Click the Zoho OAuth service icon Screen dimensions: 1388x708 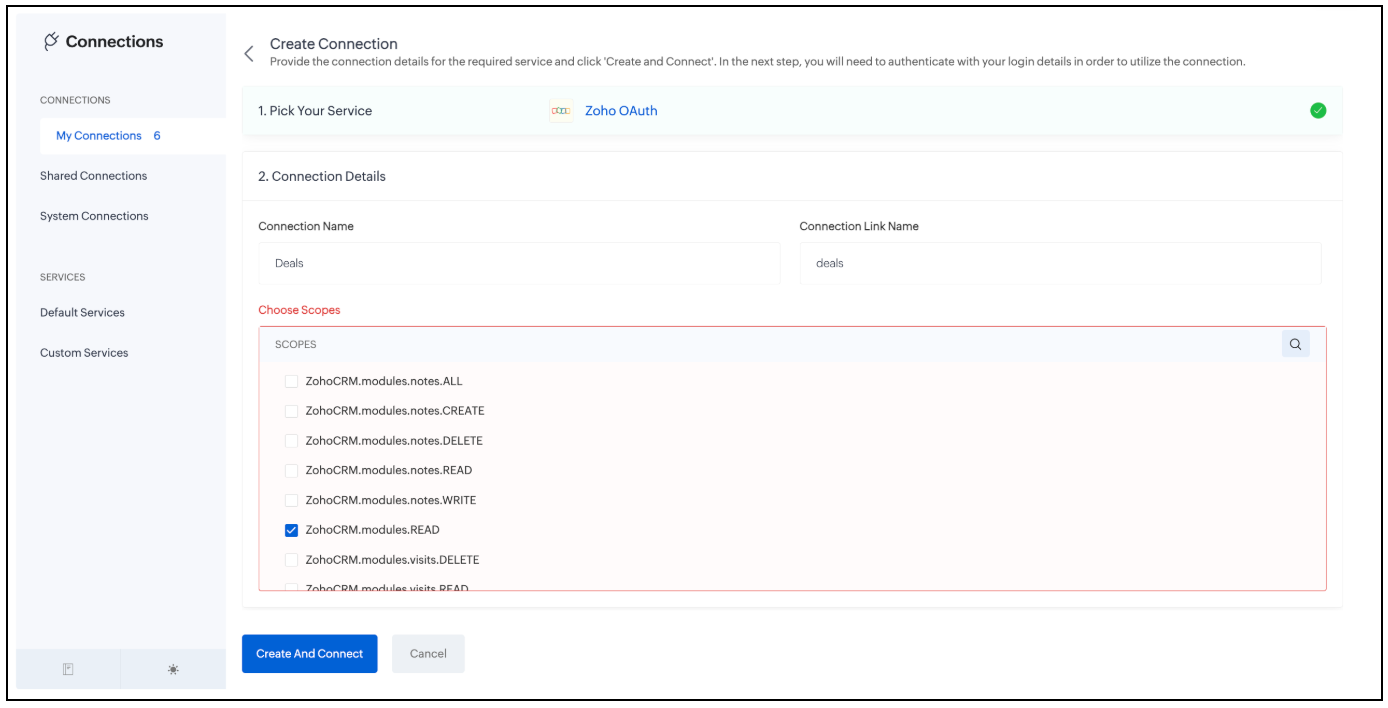click(560, 110)
